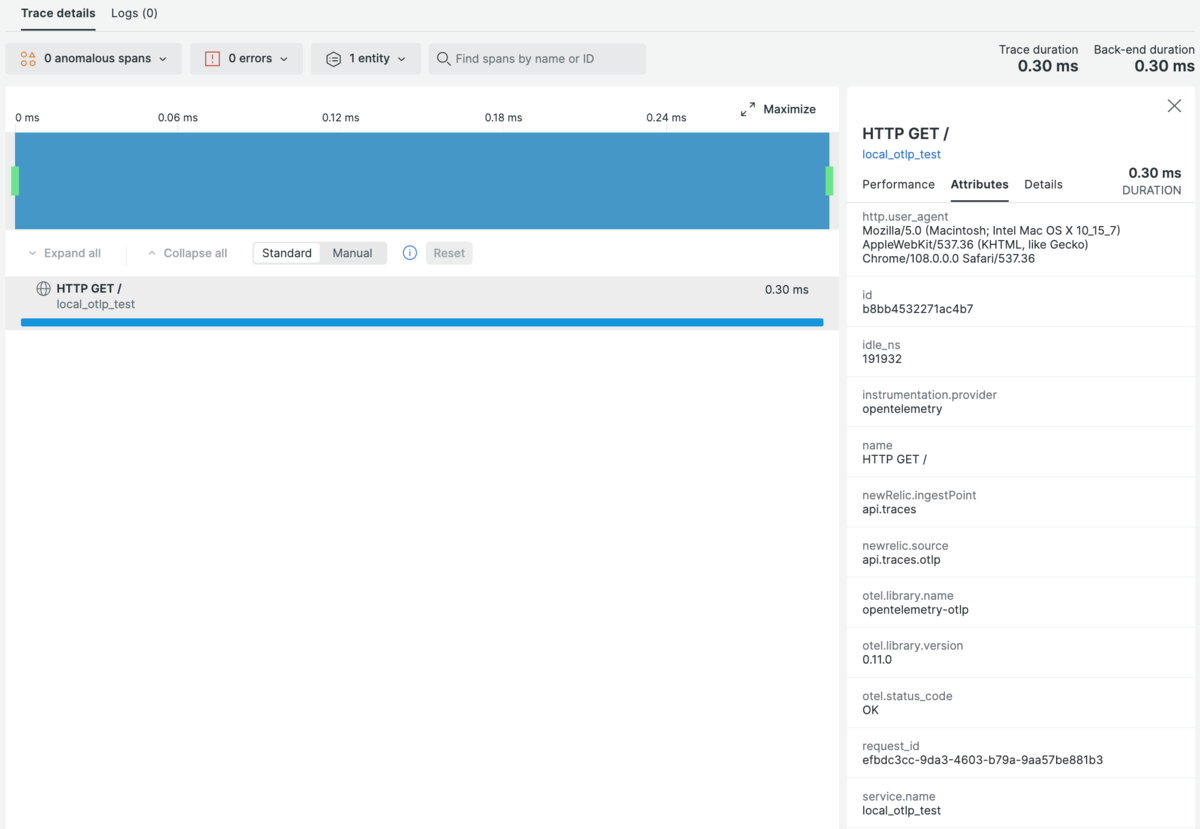Viewport: 1200px width, 829px height.
Task: Switch the waterfall mode to Manual
Action: [353, 253]
